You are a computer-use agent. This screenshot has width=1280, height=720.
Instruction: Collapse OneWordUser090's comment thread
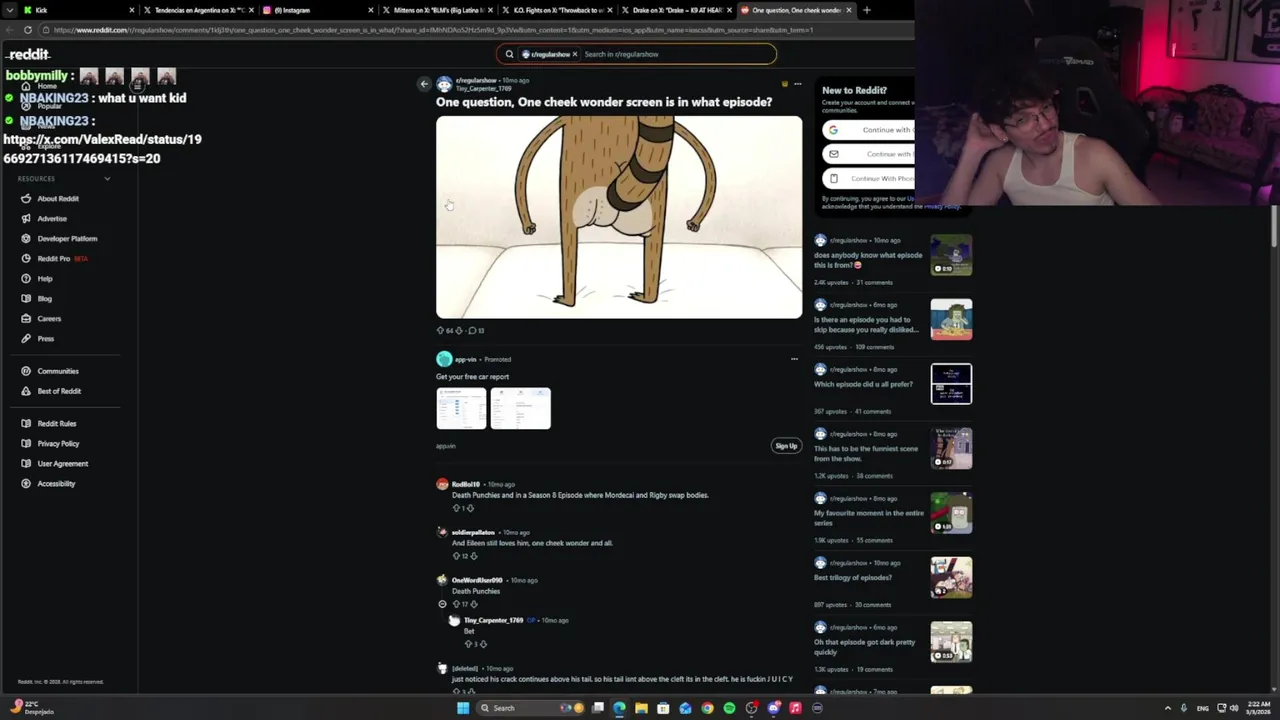pos(442,604)
